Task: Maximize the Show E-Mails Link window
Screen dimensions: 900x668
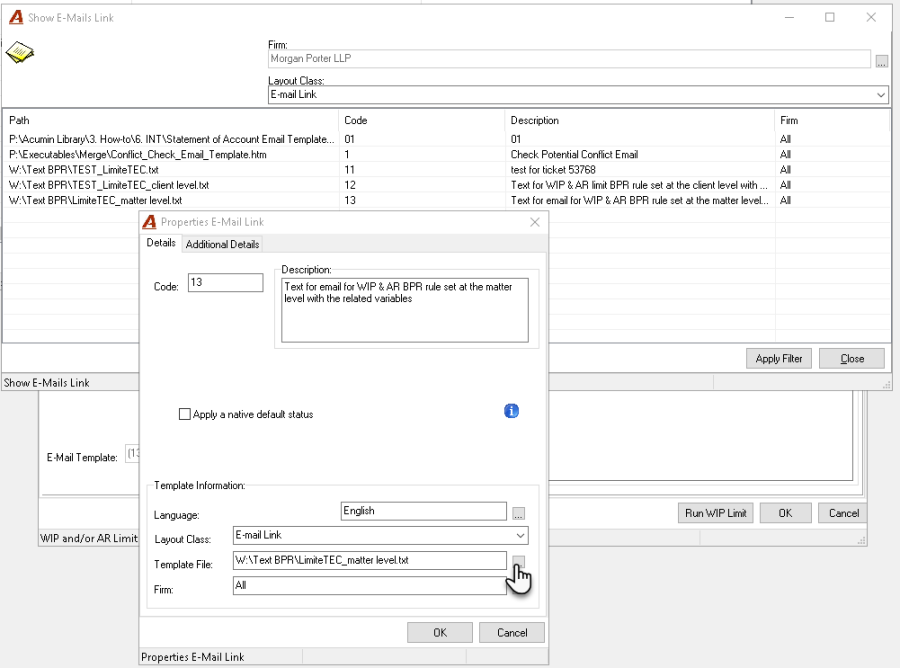Action: click(829, 17)
